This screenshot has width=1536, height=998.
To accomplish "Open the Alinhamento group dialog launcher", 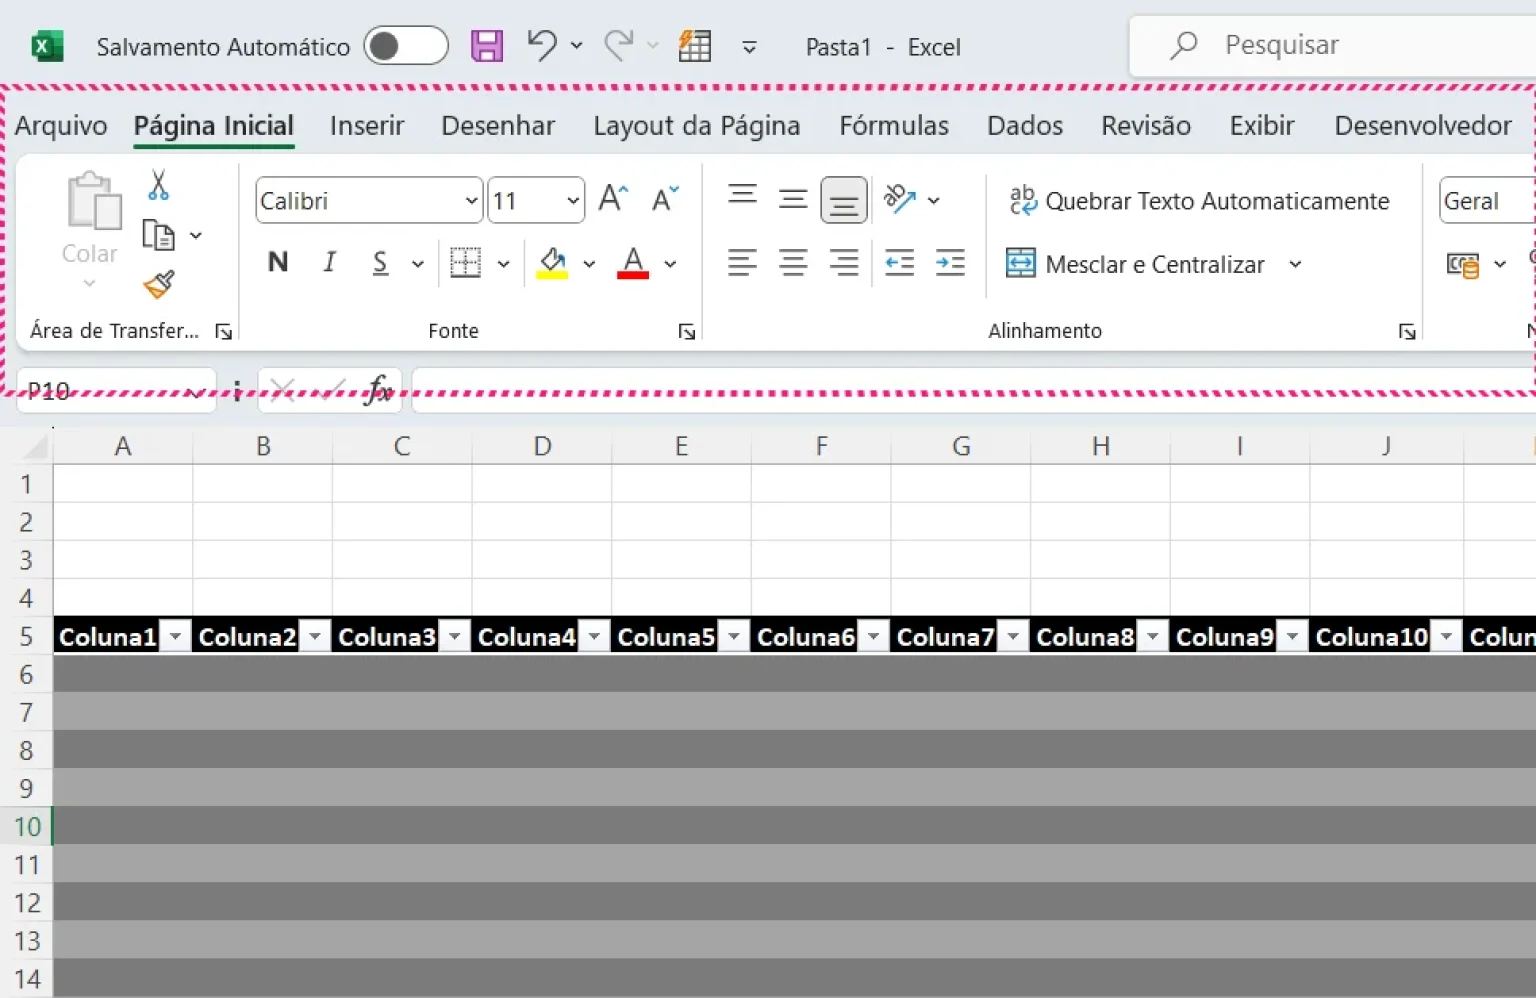I will coord(1407,332).
